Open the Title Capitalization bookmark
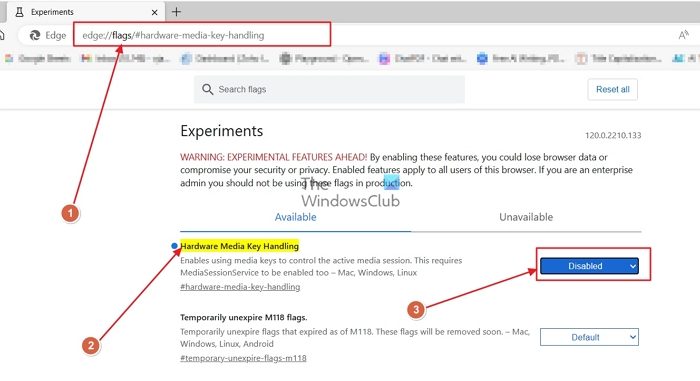The width and height of the screenshot is (700, 381). click(x=619, y=58)
